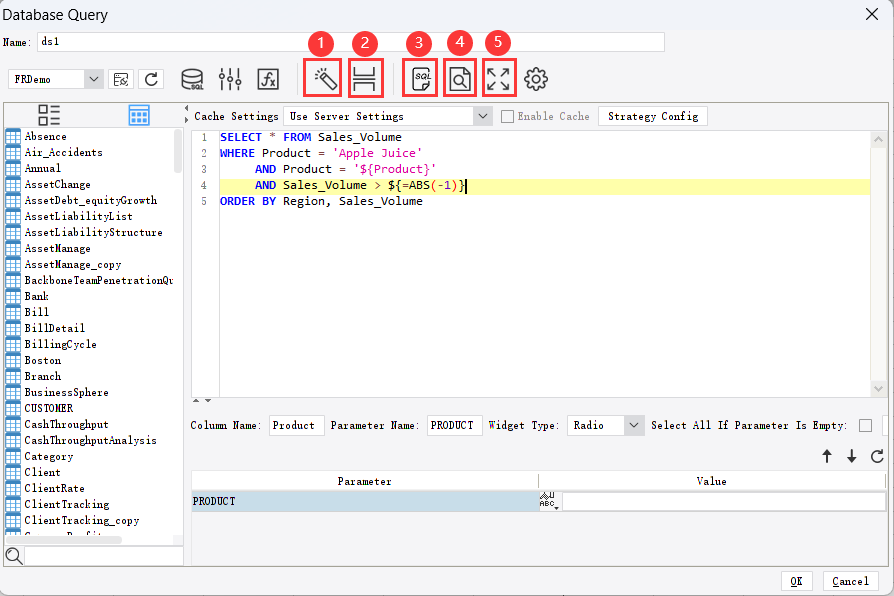Viewport: 894px width, 596px height.
Task: Click the ORDER BY line in SQL editor
Action: [x=321, y=201]
